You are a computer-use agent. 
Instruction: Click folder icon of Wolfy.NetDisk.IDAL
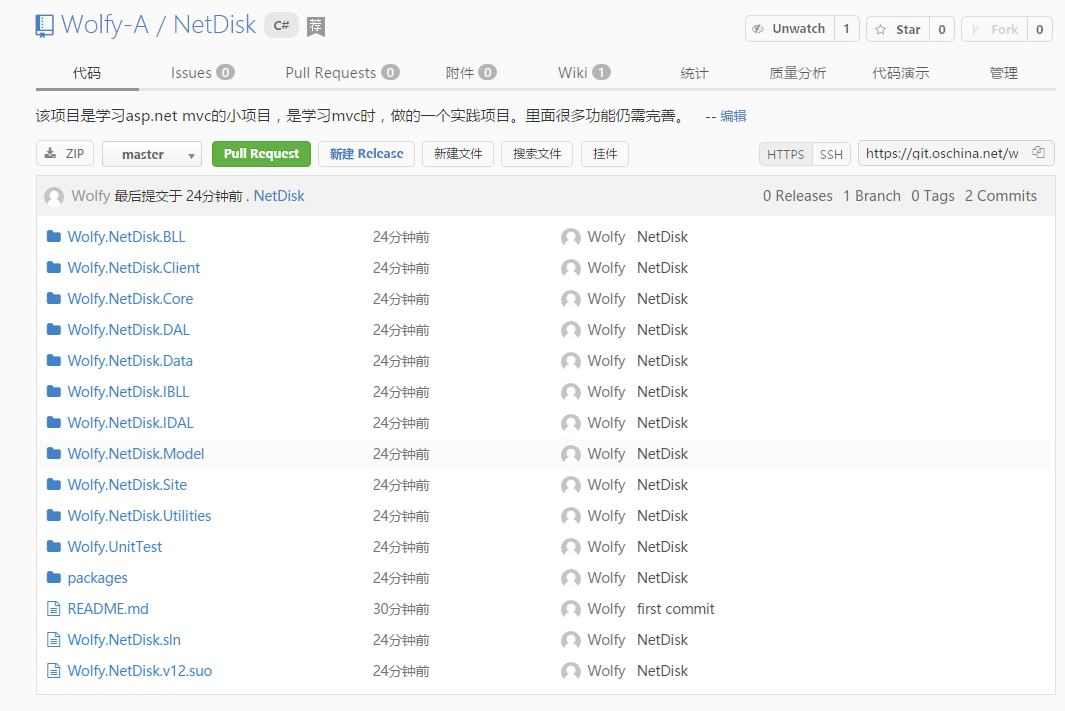(x=54, y=422)
